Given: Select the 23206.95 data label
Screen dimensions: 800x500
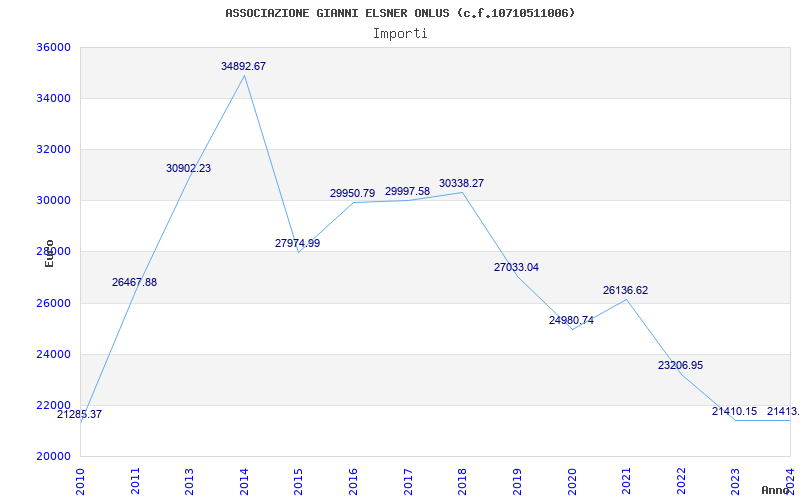Looking at the screenshot, I should tap(681, 365).
